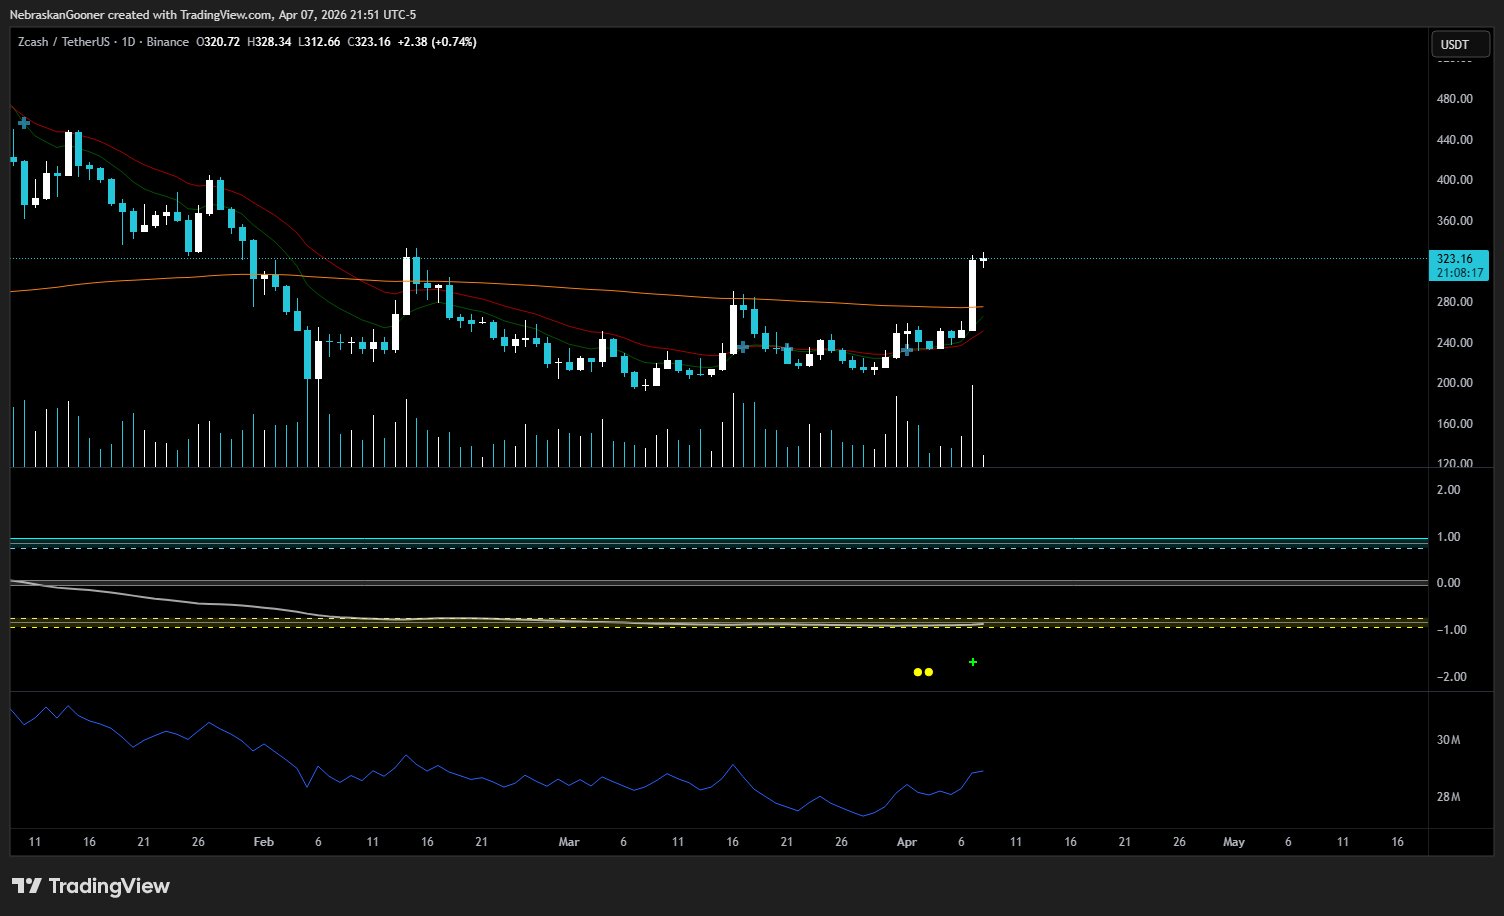Click the blue cross marker on early April candle
1504x916 pixels.
[x=907, y=350]
